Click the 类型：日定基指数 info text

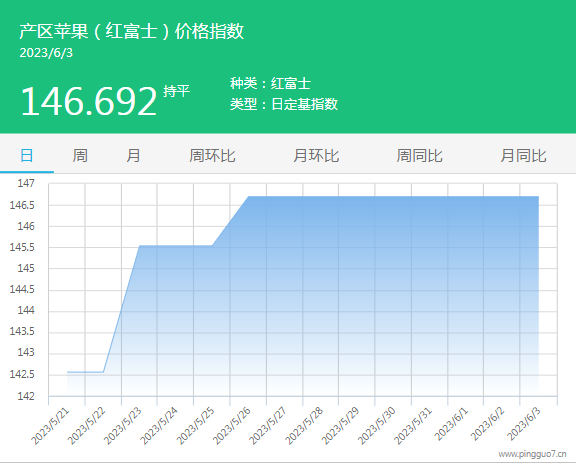284,104
